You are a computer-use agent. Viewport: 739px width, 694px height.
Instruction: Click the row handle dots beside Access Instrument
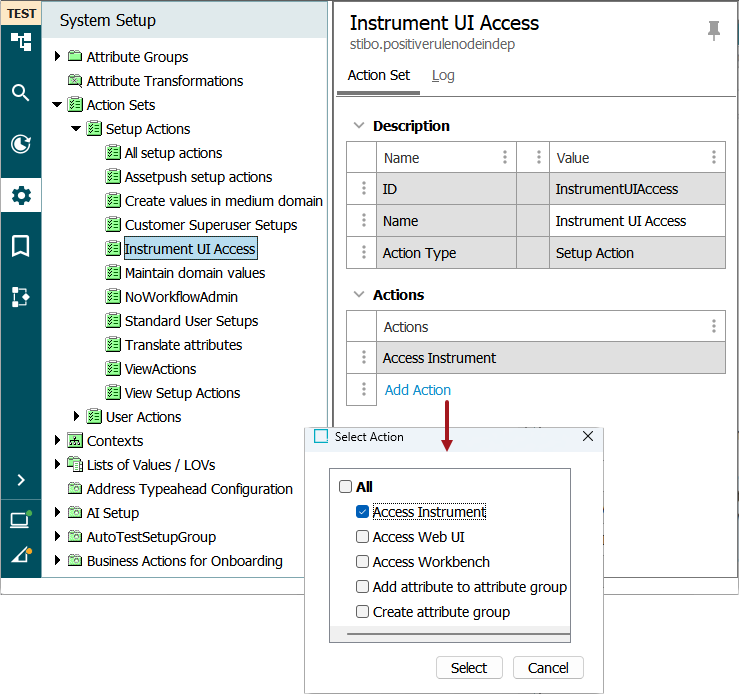(362, 358)
